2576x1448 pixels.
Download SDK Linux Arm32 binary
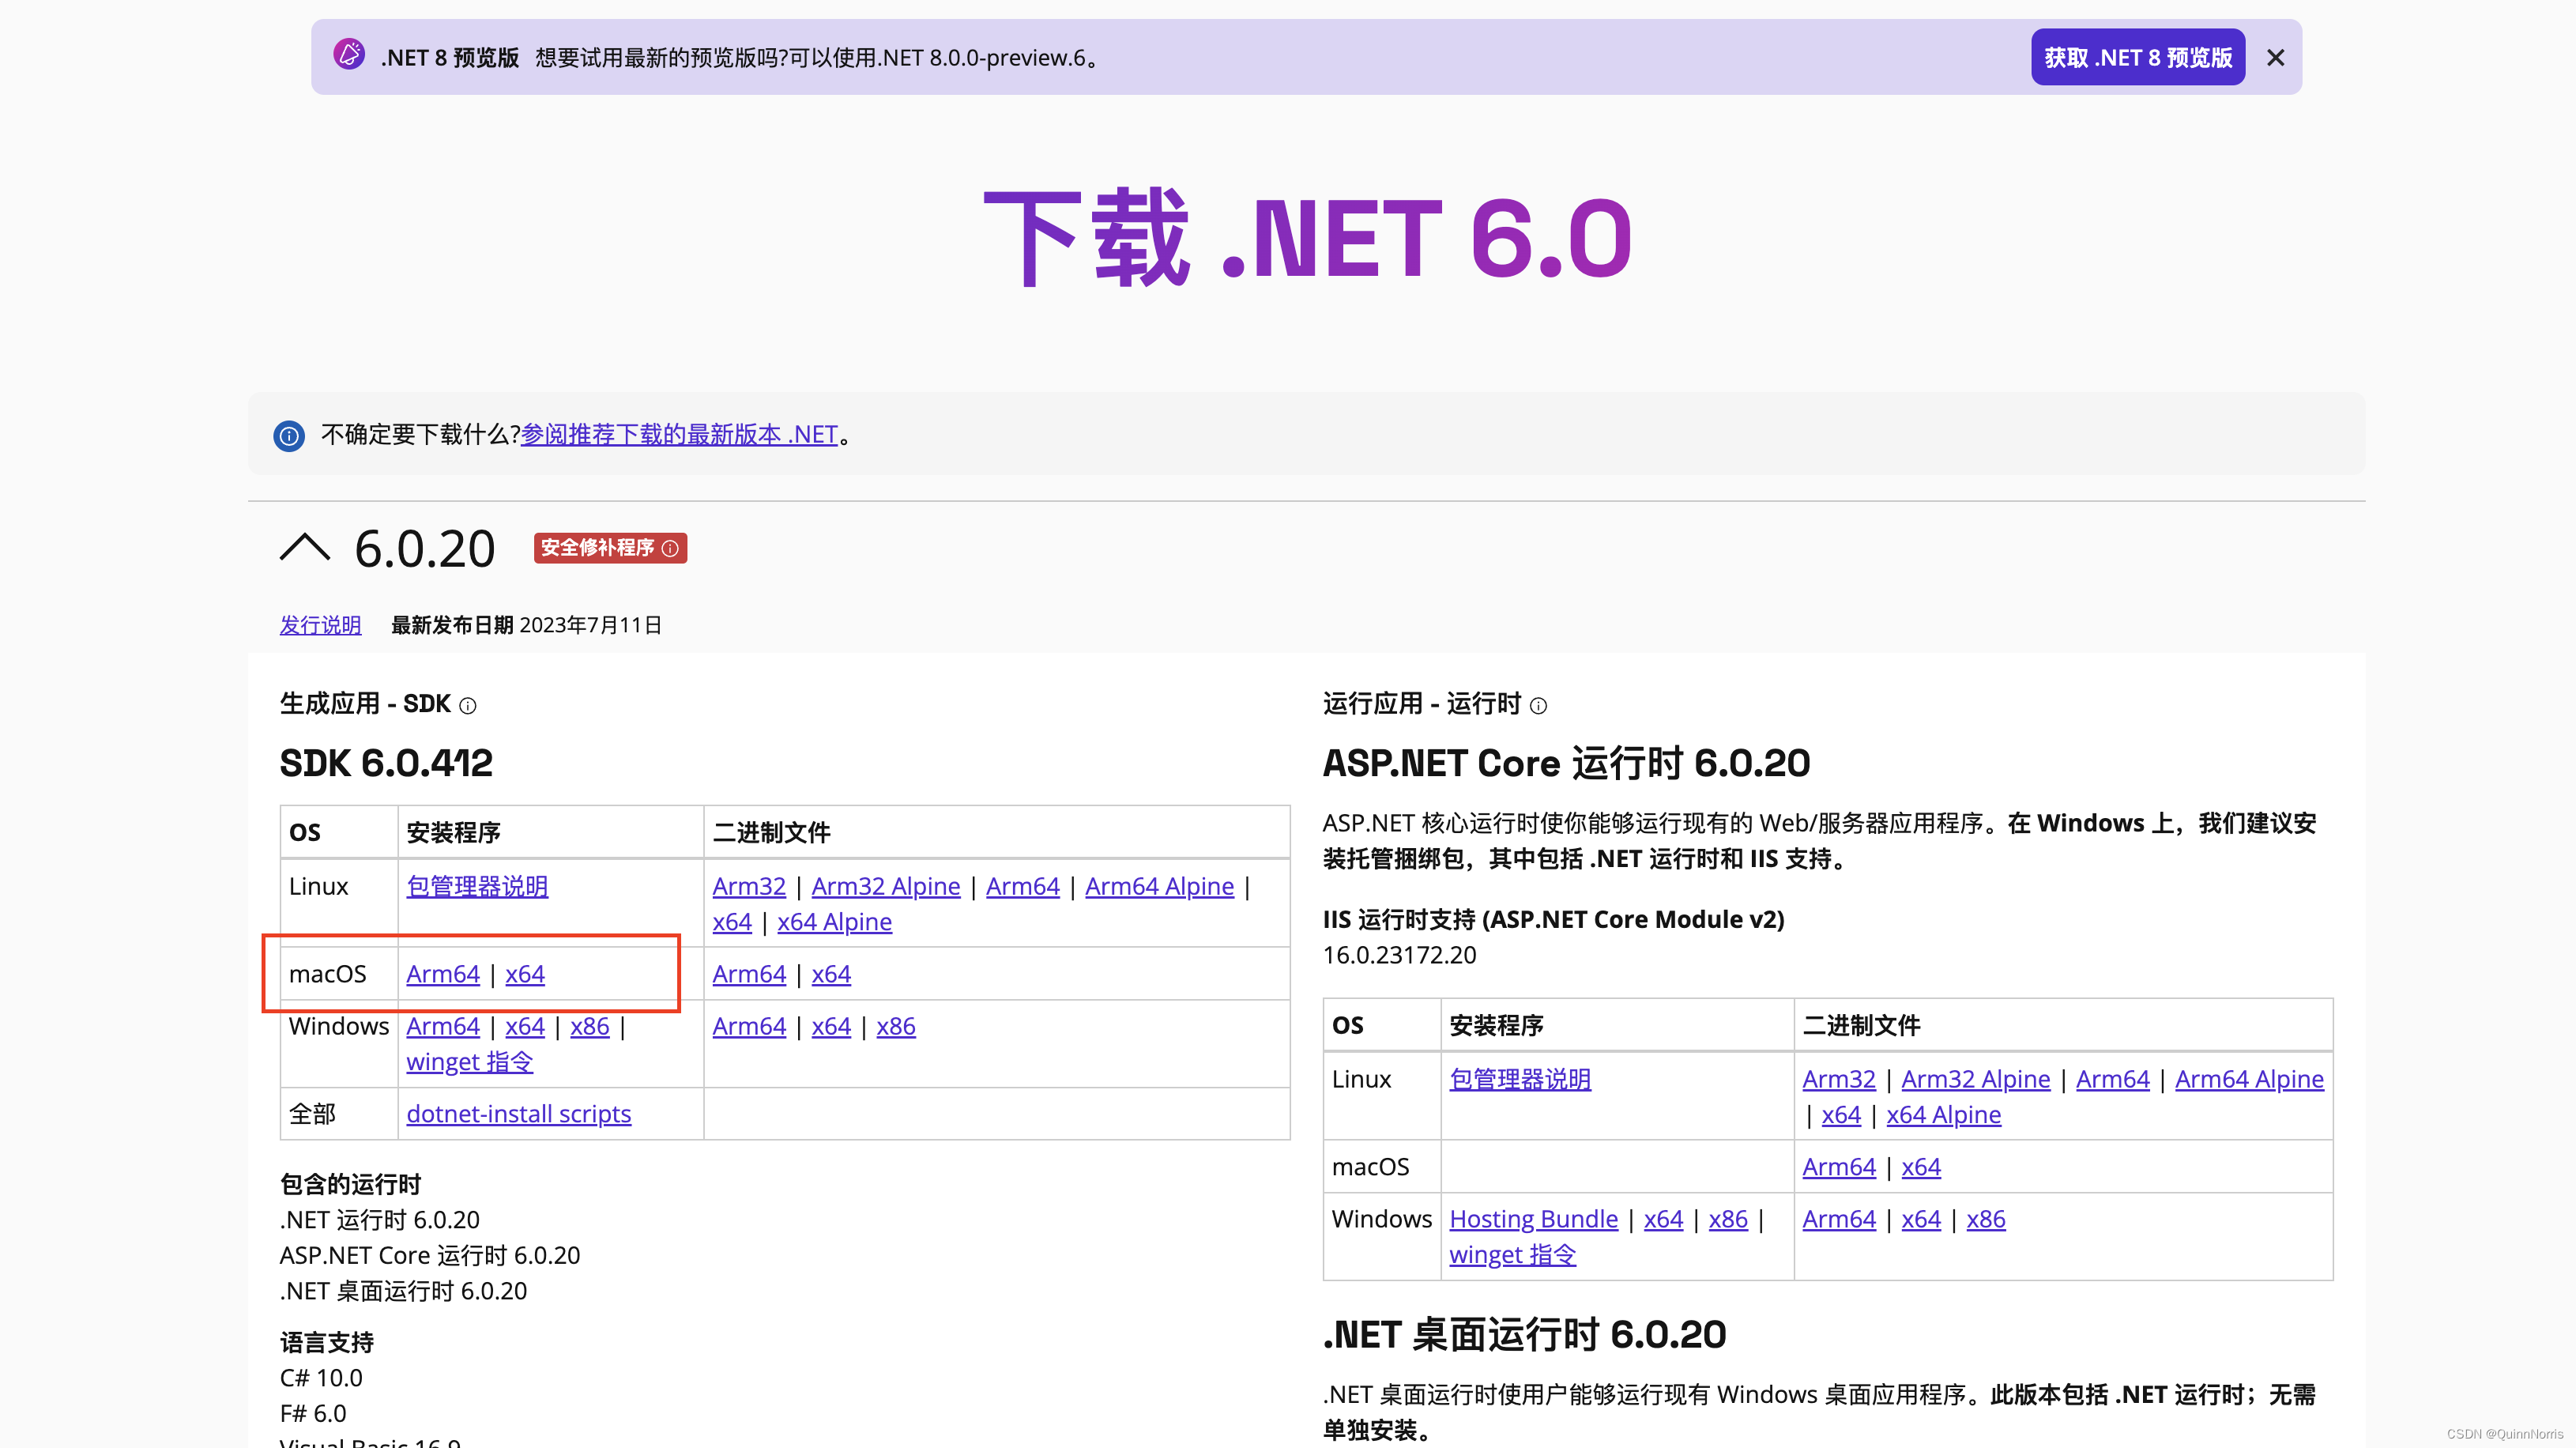[x=749, y=886]
